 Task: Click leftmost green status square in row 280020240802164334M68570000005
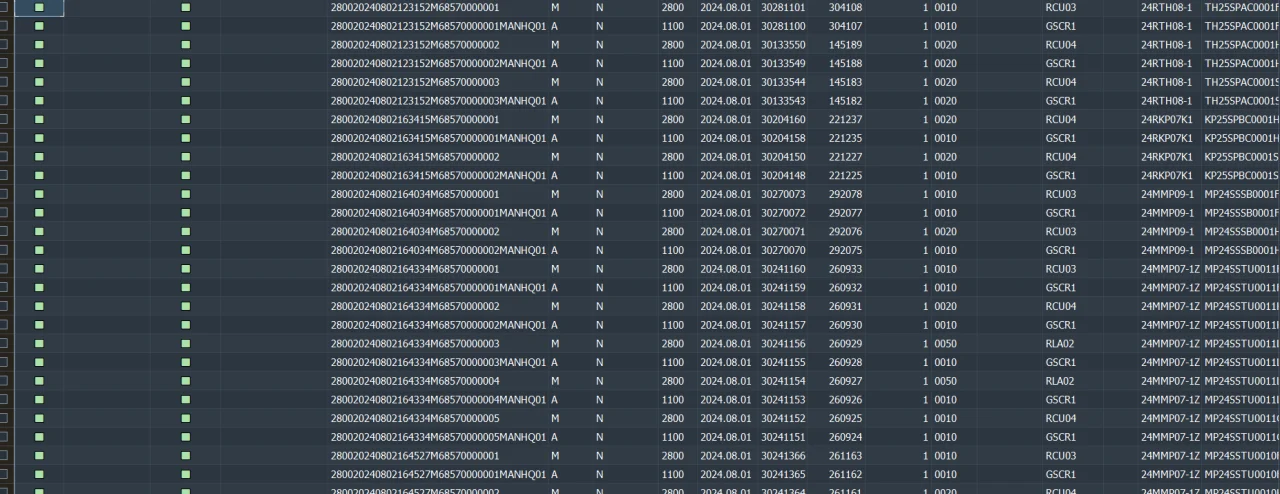39,418
